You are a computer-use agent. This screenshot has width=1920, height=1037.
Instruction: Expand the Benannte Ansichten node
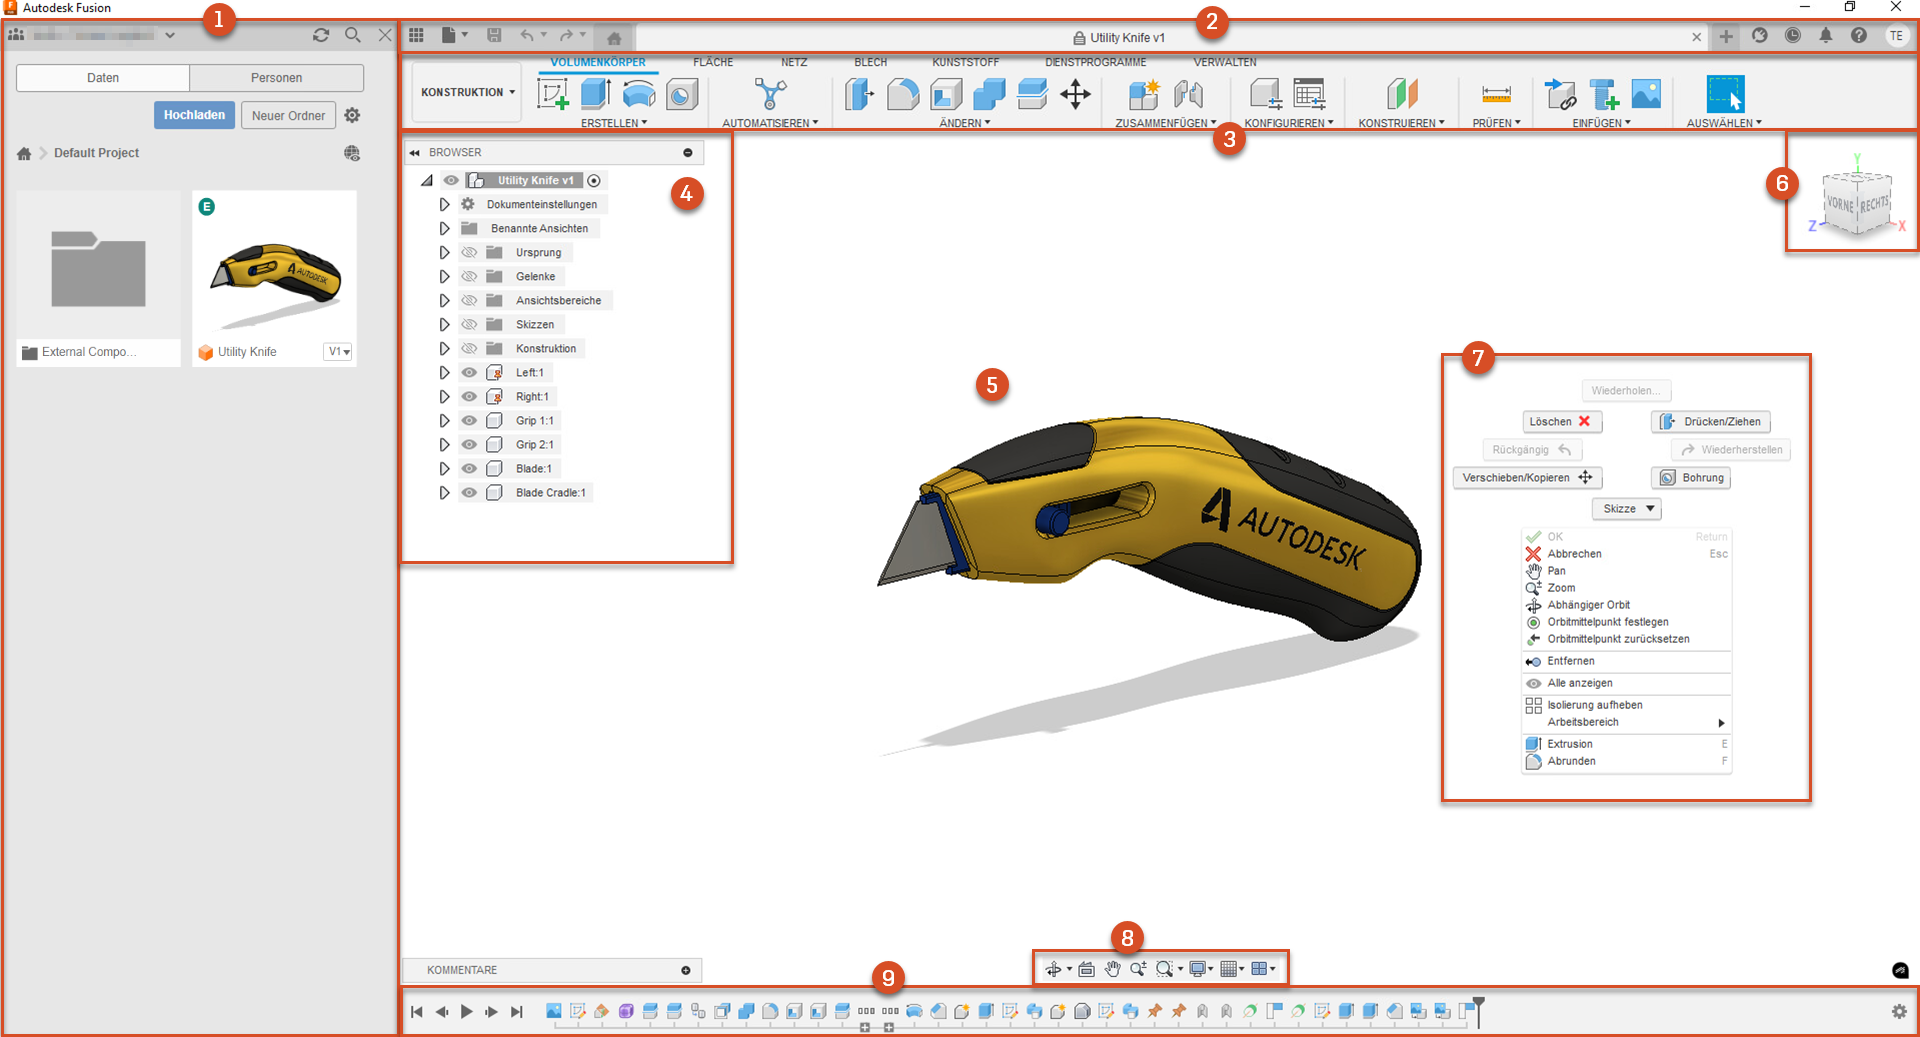(x=444, y=228)
